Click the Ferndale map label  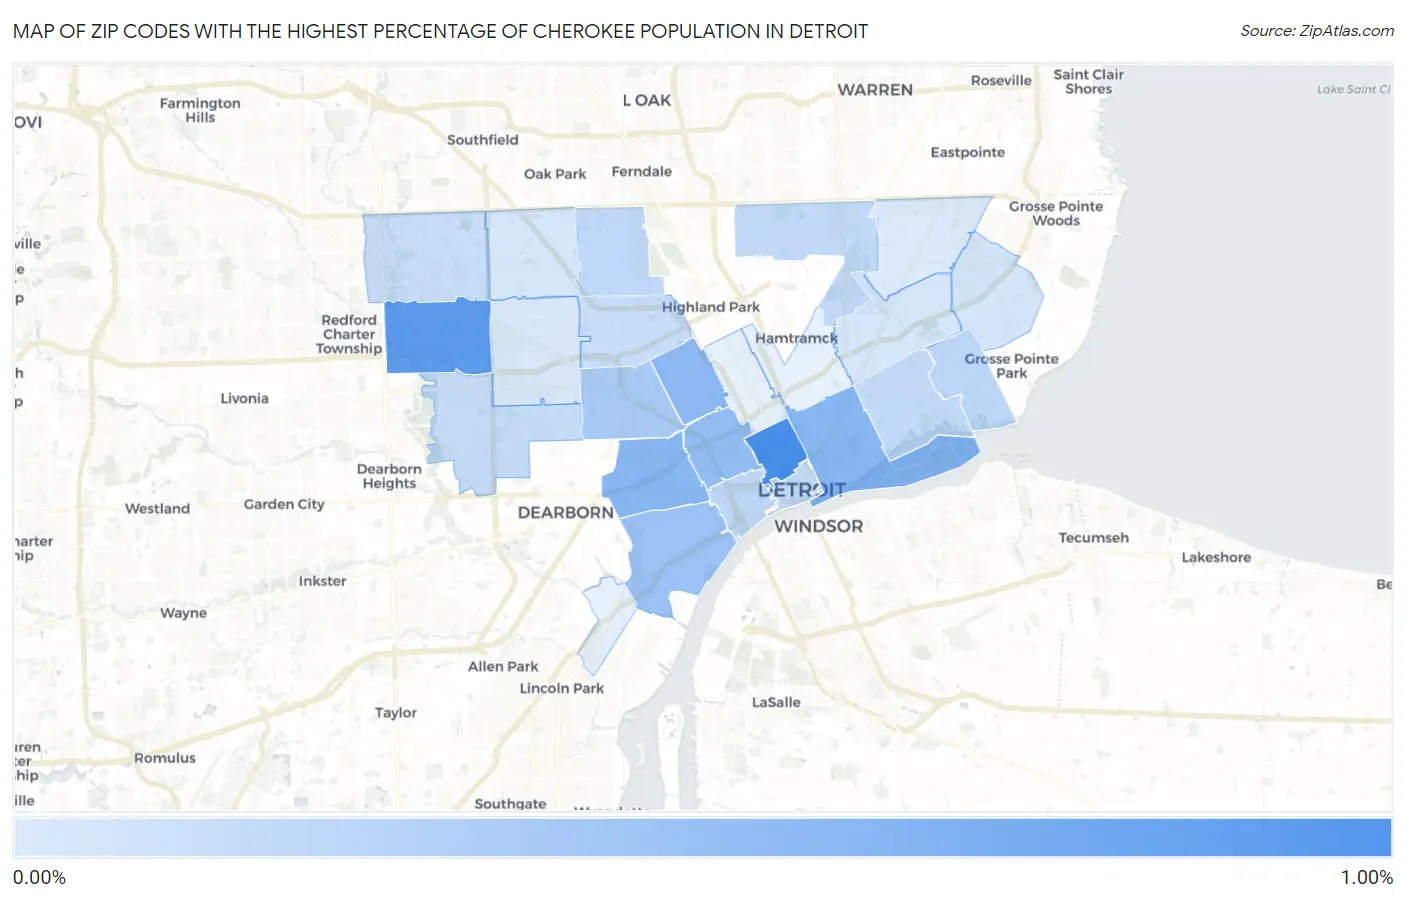[x=641, y=172]
